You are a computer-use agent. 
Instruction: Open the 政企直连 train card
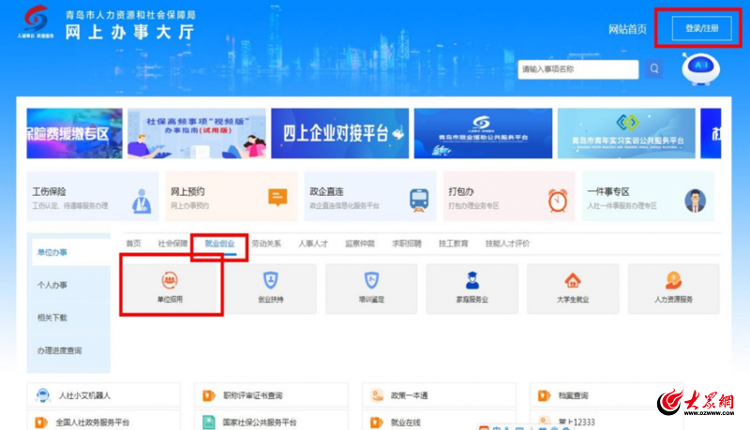click(370, 197)
